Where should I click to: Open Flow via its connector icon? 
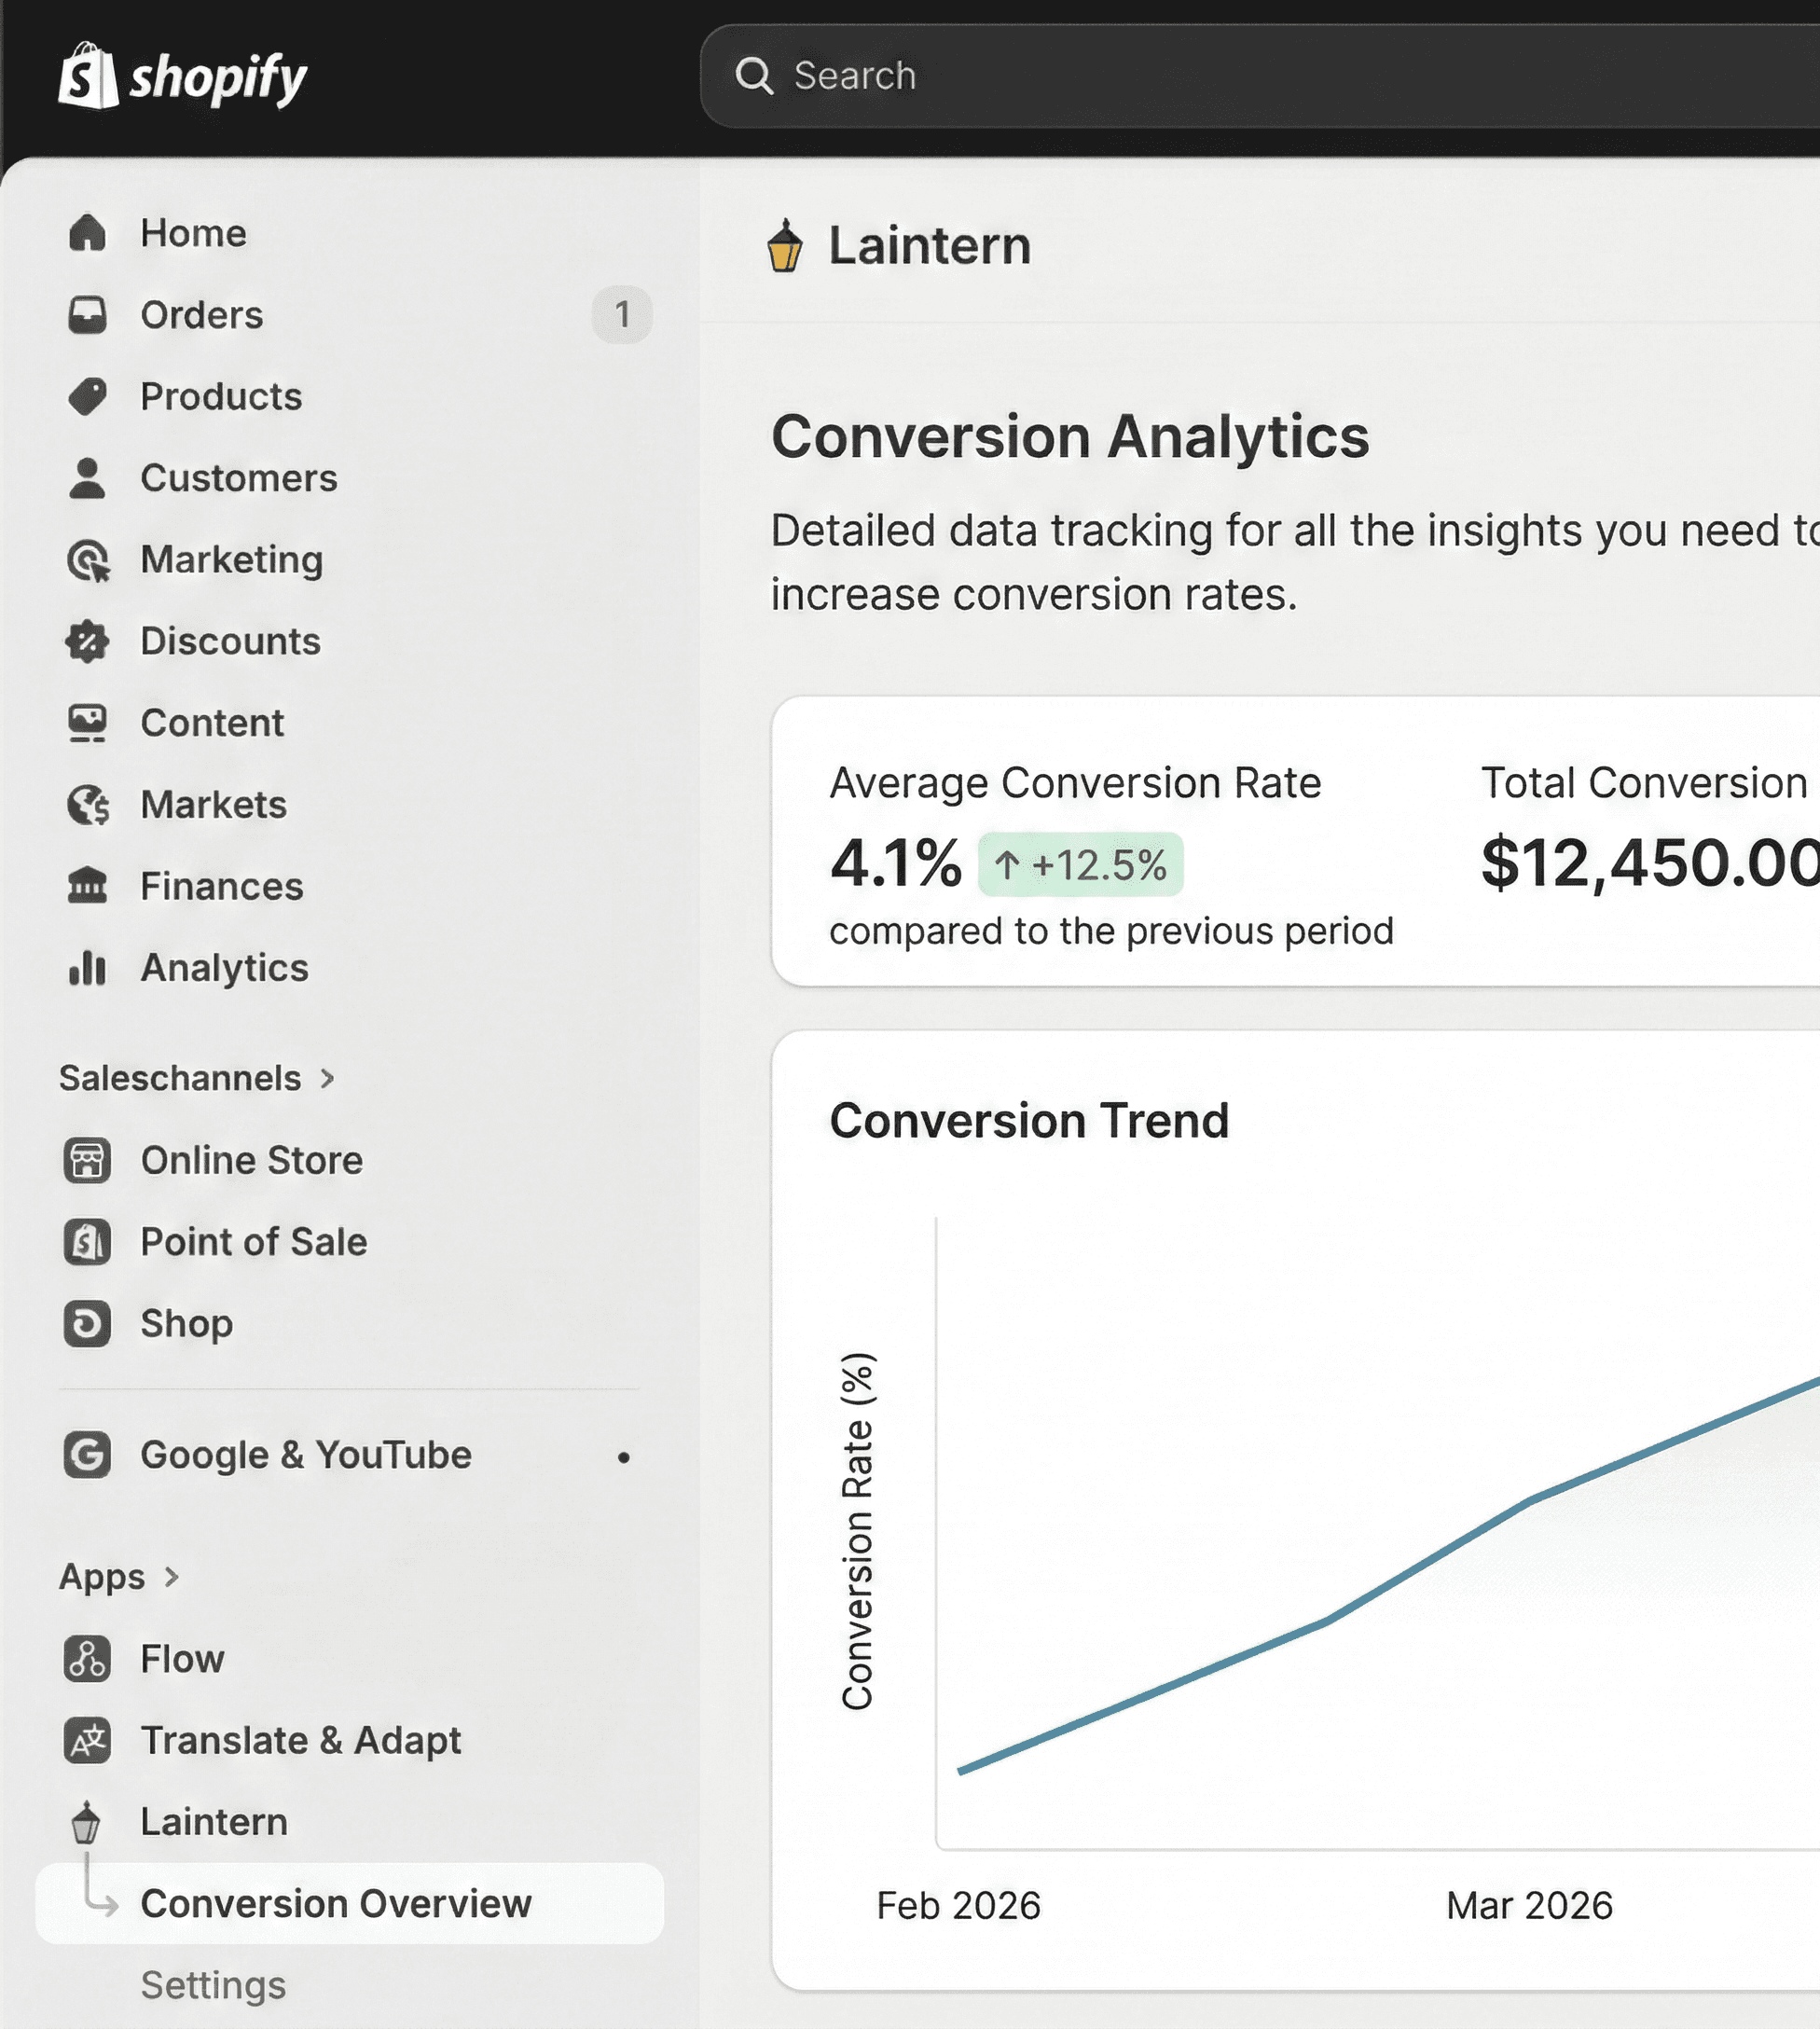tap(88, 1659)
